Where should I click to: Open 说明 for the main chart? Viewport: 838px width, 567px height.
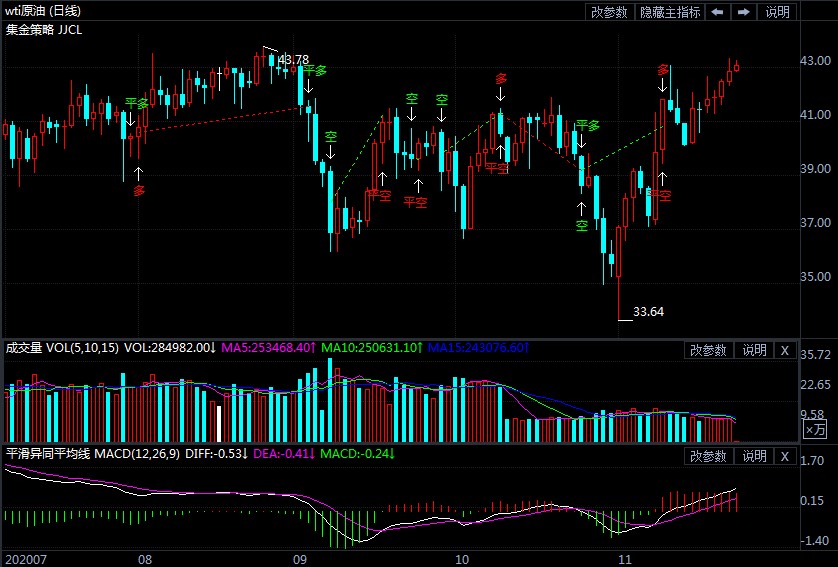tap(777, 12)
